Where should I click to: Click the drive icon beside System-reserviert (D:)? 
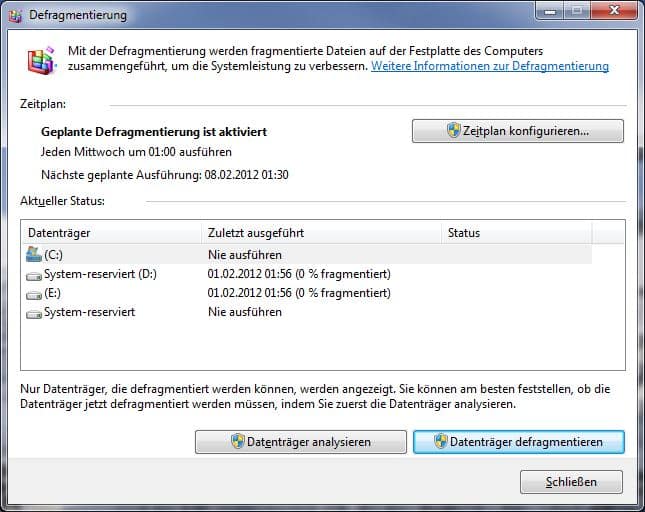34,276
